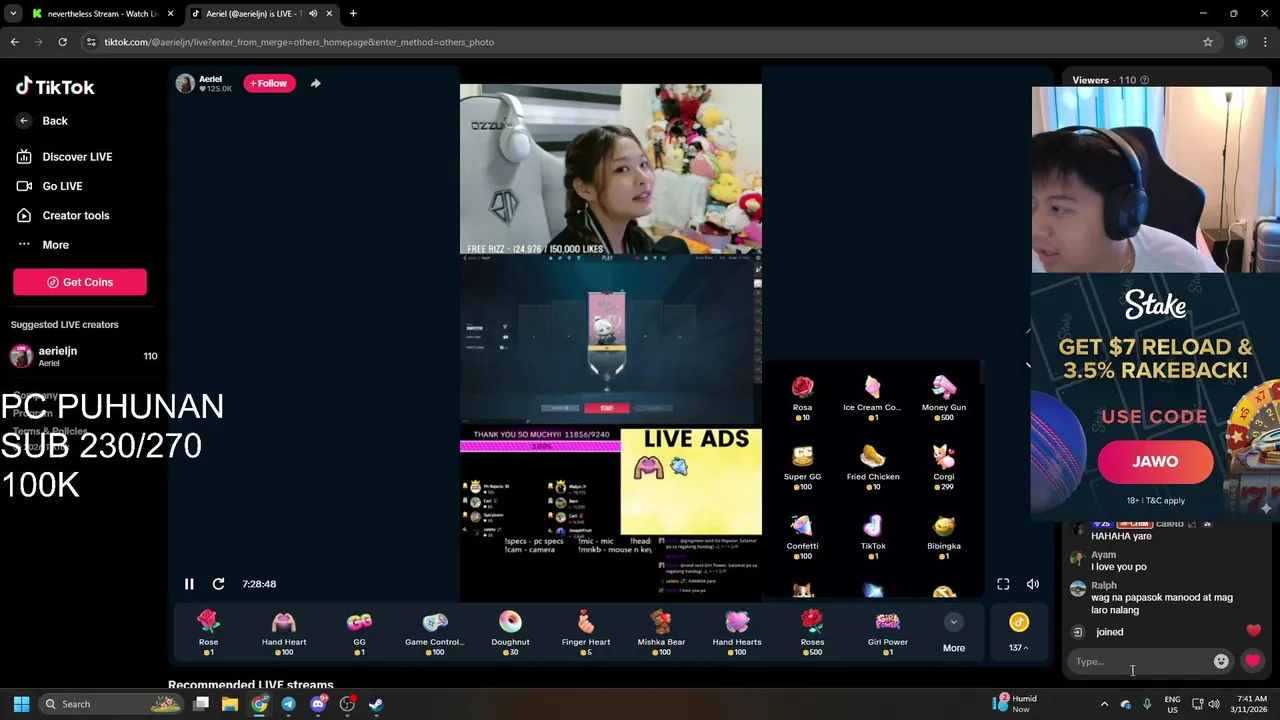Refresh the browser page
Viewport: 1280px width, 720px height.
tap(62, 42)
